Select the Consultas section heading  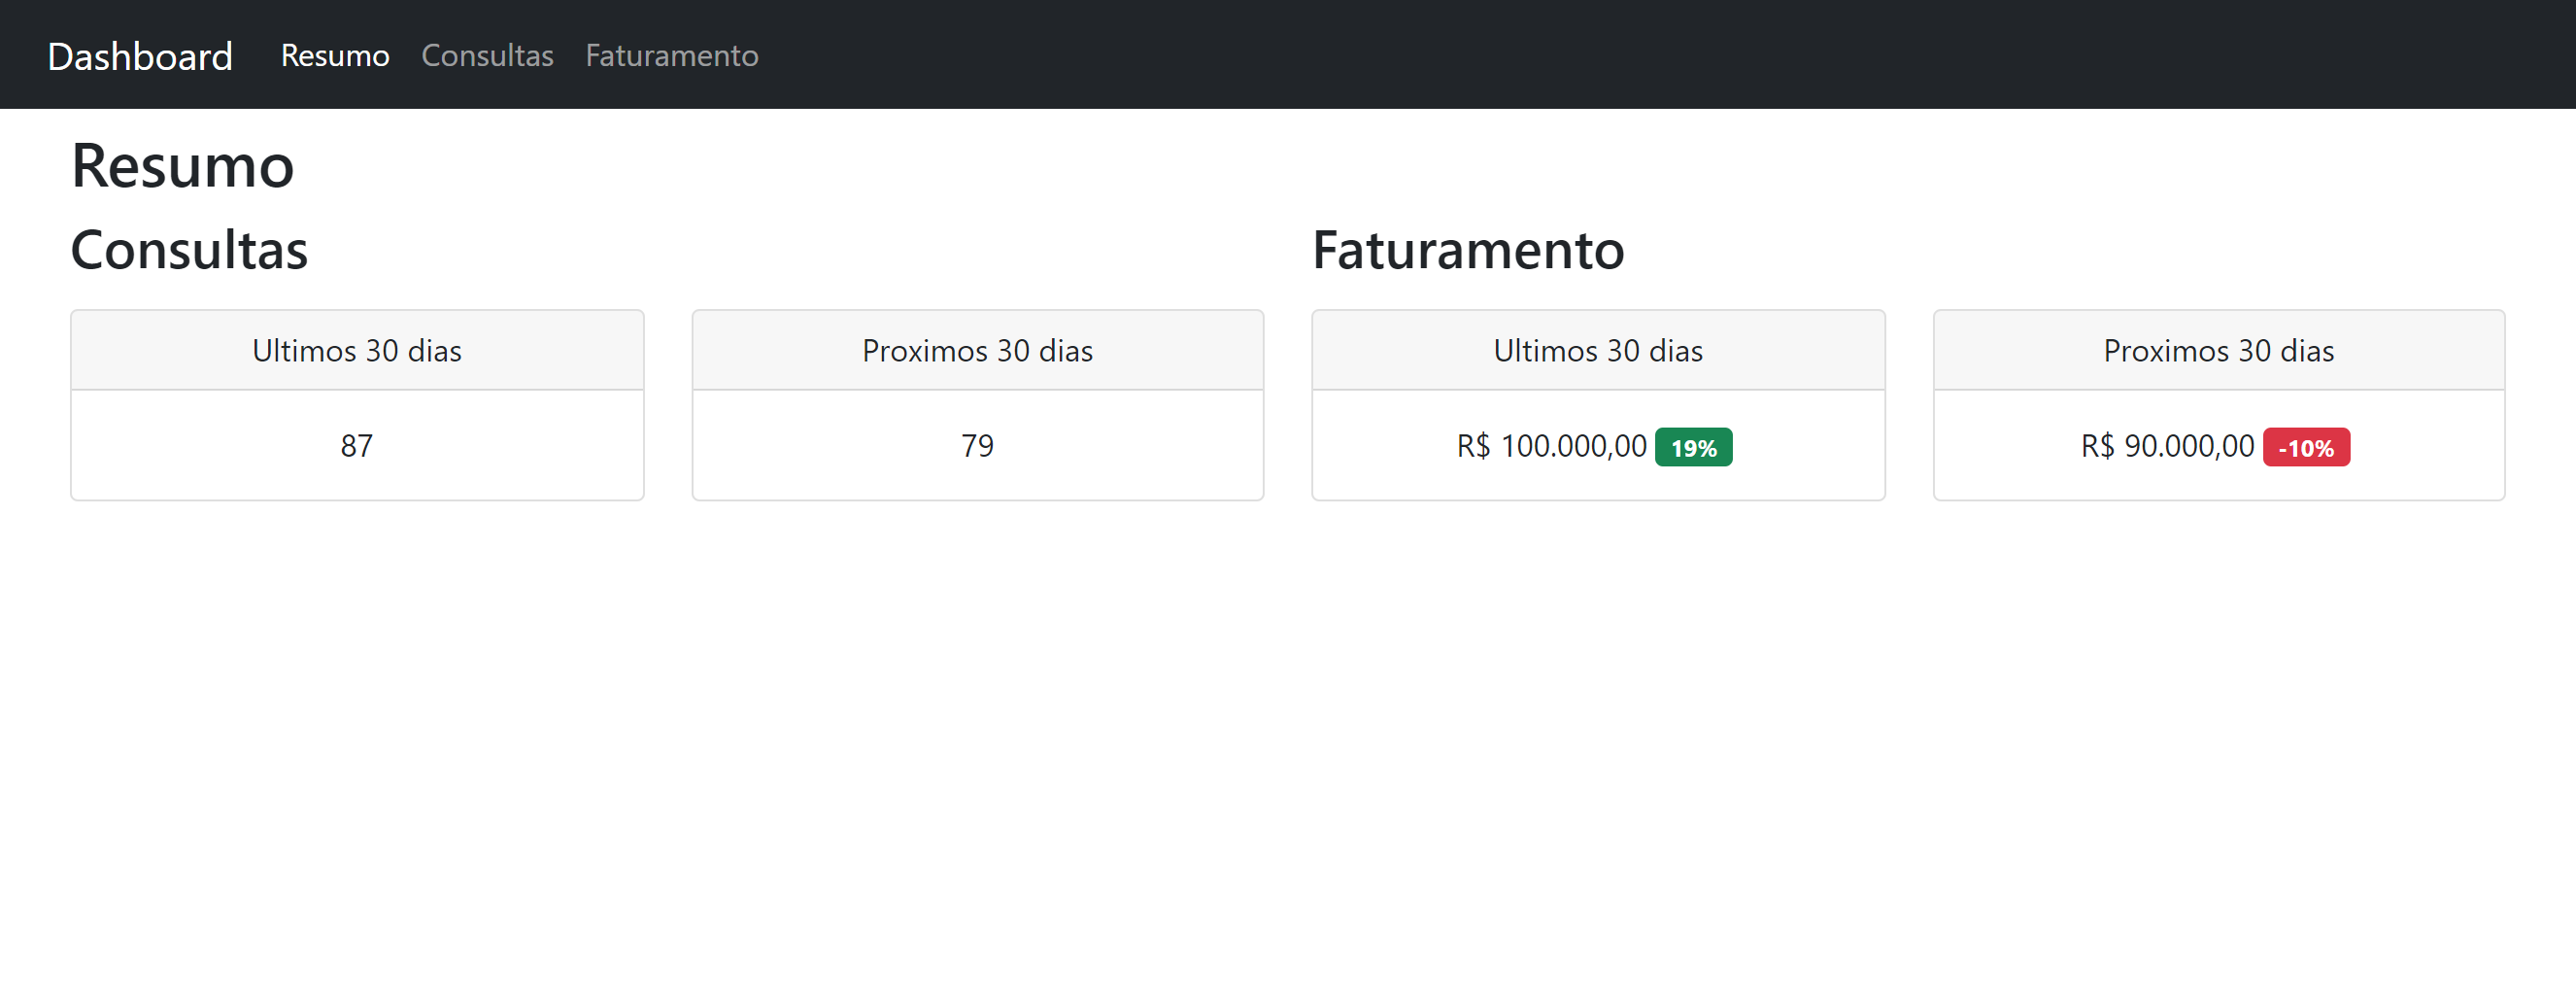(x=188, y=250)
